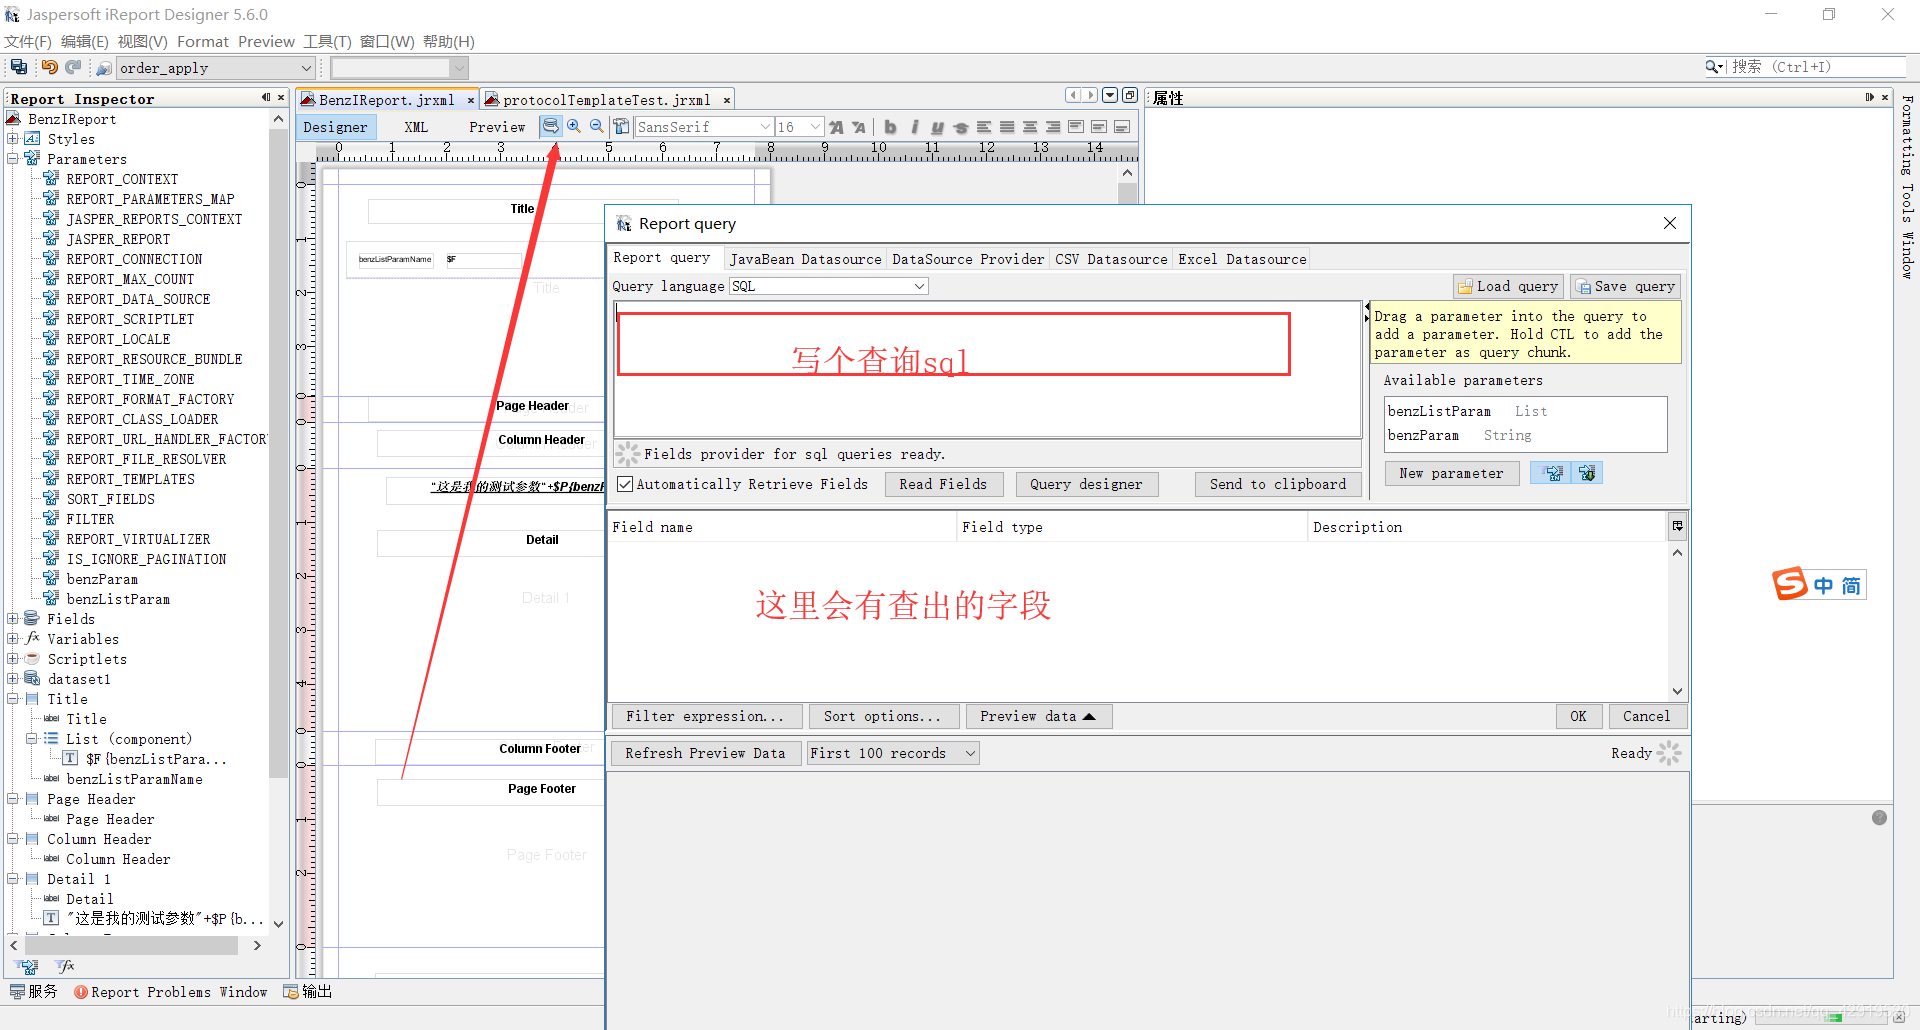
Task: Minimize the Report Inspector panel
Action: coord(266,98)
